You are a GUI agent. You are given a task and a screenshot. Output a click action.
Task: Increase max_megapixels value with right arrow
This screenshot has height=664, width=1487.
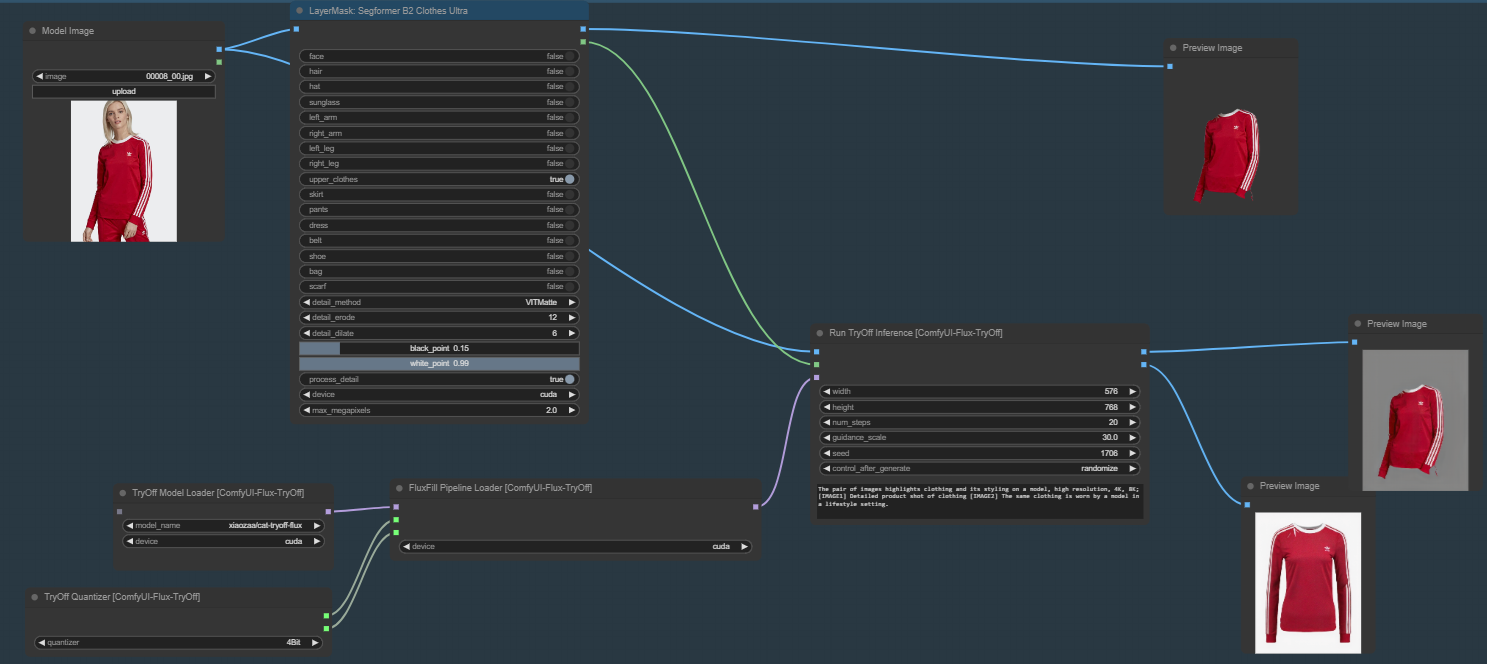coord(572,410)
